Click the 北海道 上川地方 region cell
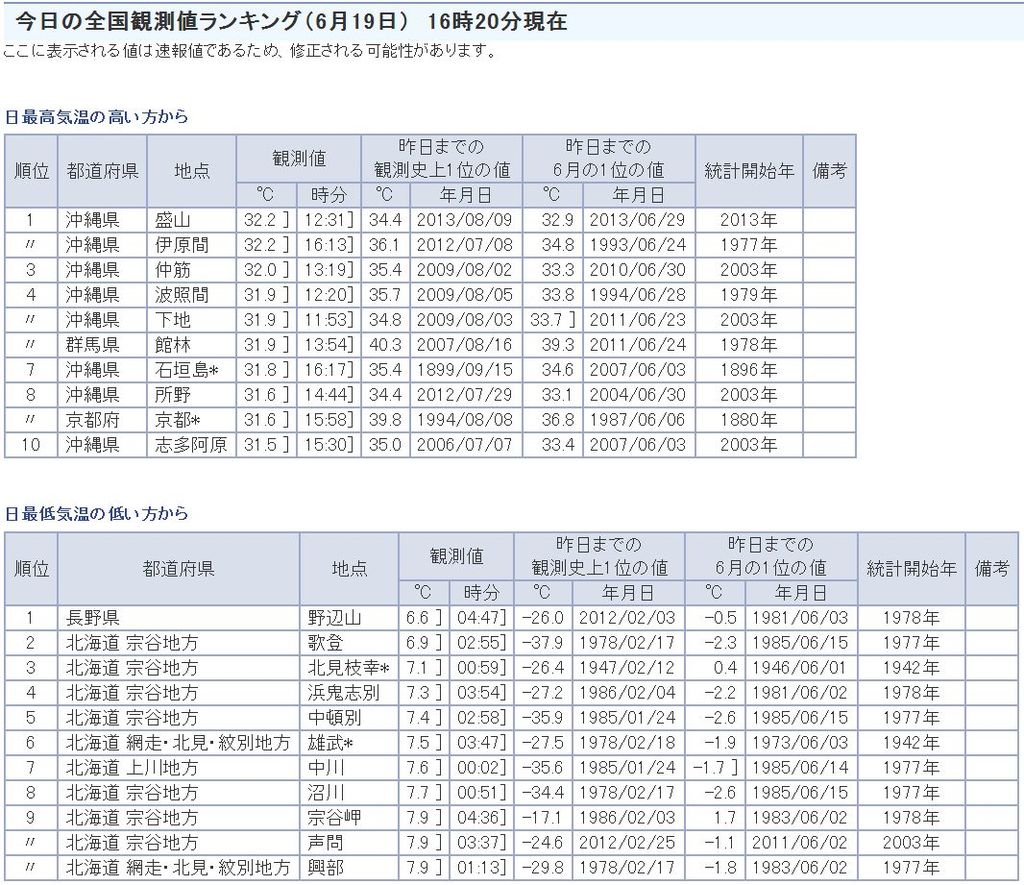 132,768
